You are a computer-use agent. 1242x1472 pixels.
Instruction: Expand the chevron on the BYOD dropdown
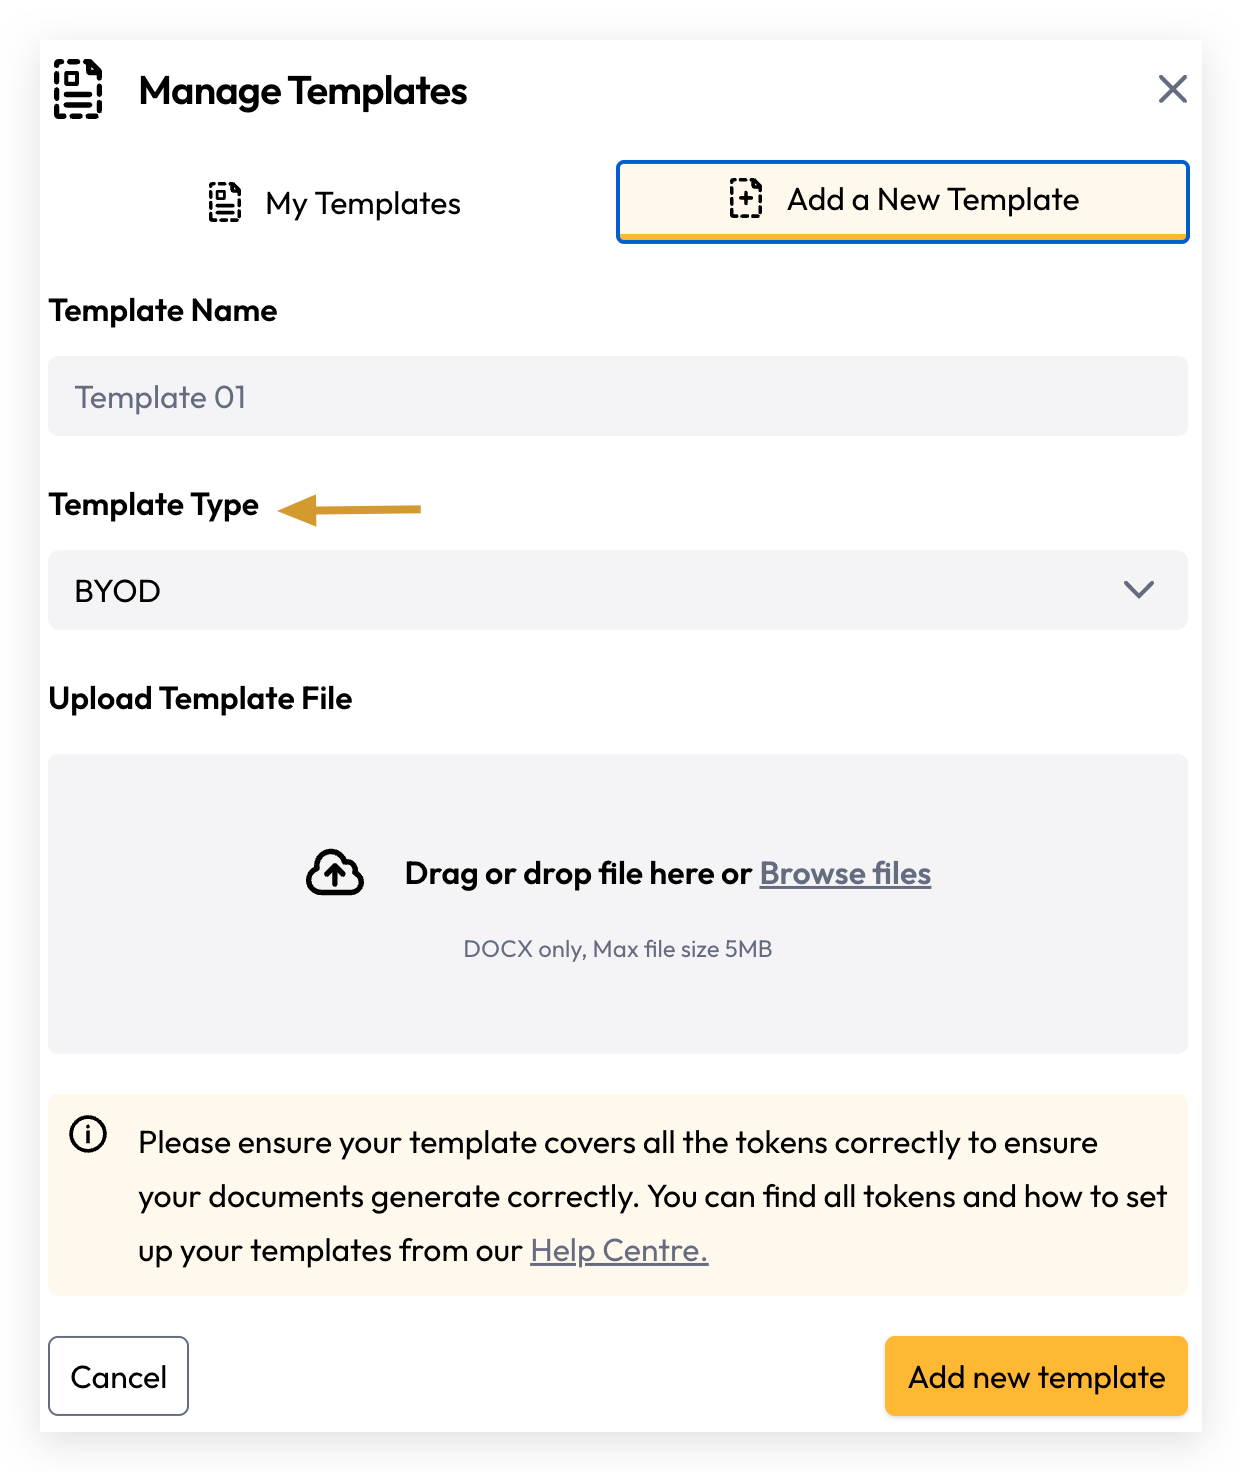pyautogui.click(x=1139, y=590)
